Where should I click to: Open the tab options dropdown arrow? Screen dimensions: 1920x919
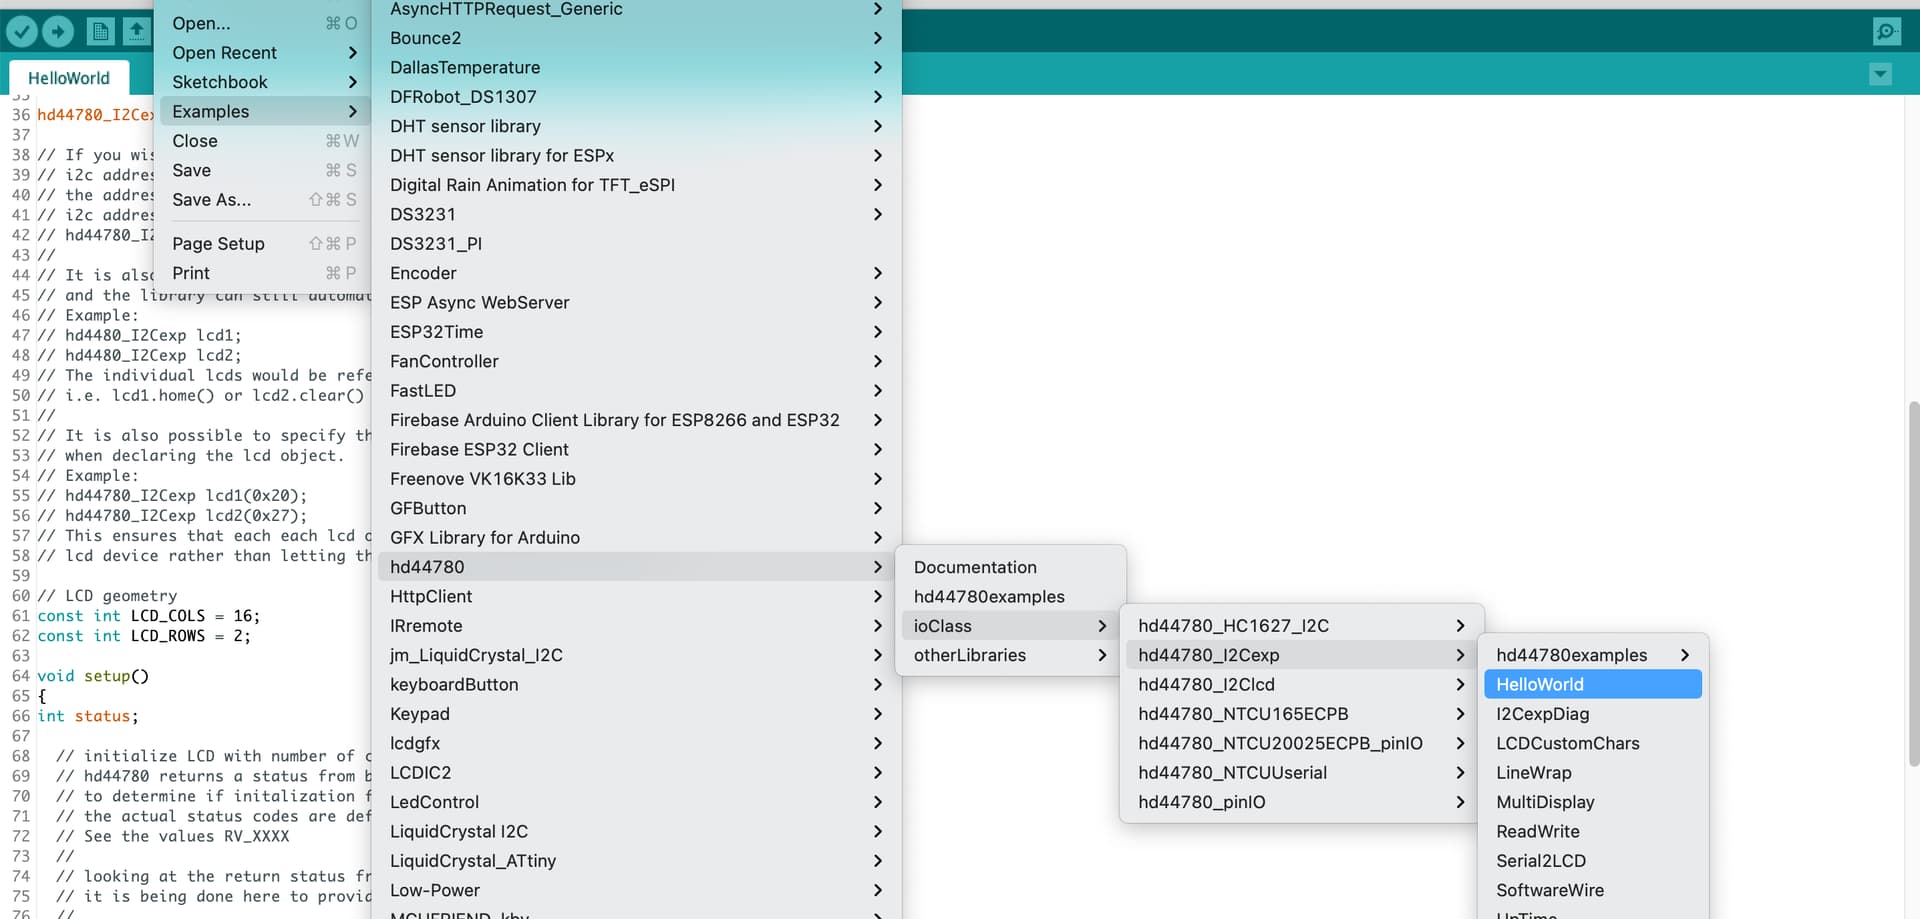pyautogui.click(x=1880, y=74)
